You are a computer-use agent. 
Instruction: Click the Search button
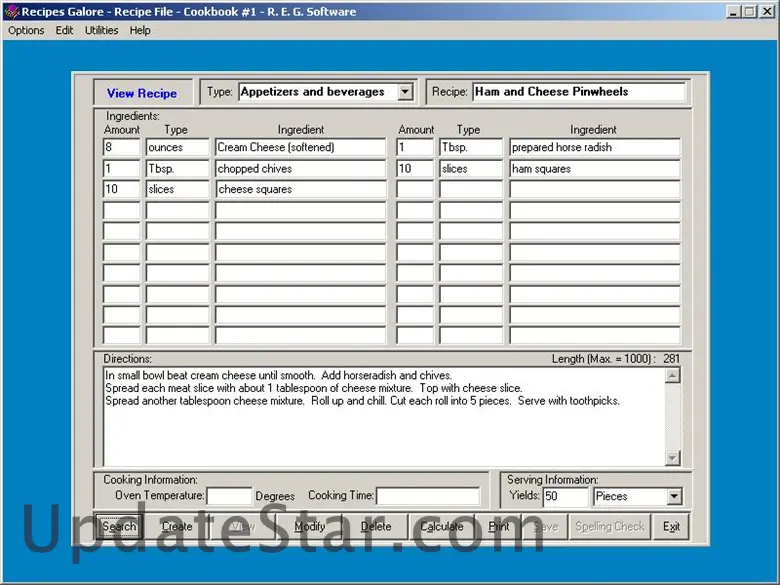coord(119,526)
